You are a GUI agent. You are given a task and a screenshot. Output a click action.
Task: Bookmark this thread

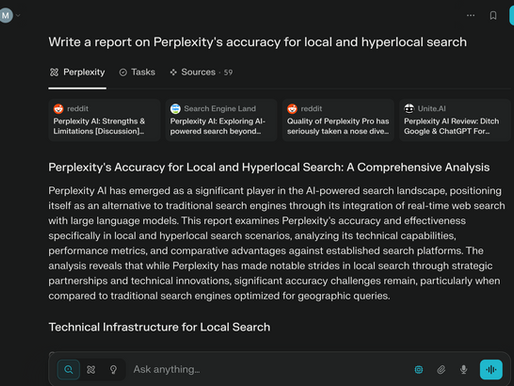pos(493,15)
